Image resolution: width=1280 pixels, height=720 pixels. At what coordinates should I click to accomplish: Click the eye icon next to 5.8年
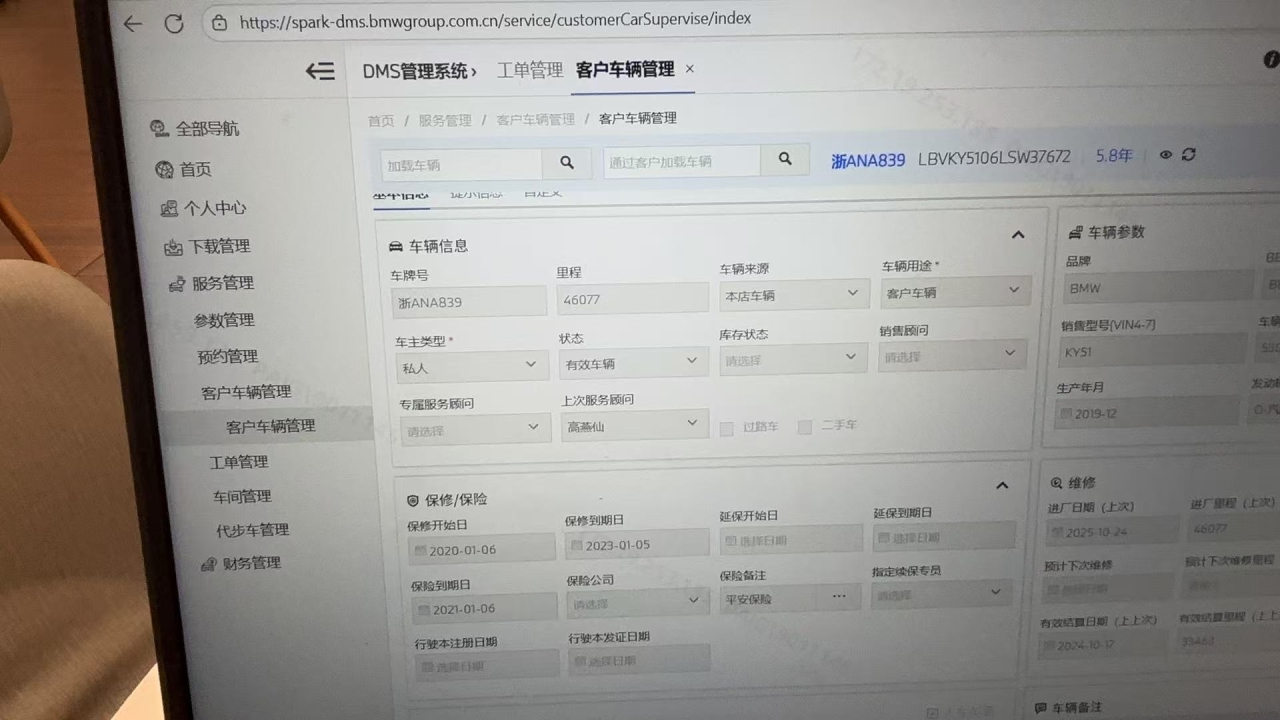click(1165, 155)
